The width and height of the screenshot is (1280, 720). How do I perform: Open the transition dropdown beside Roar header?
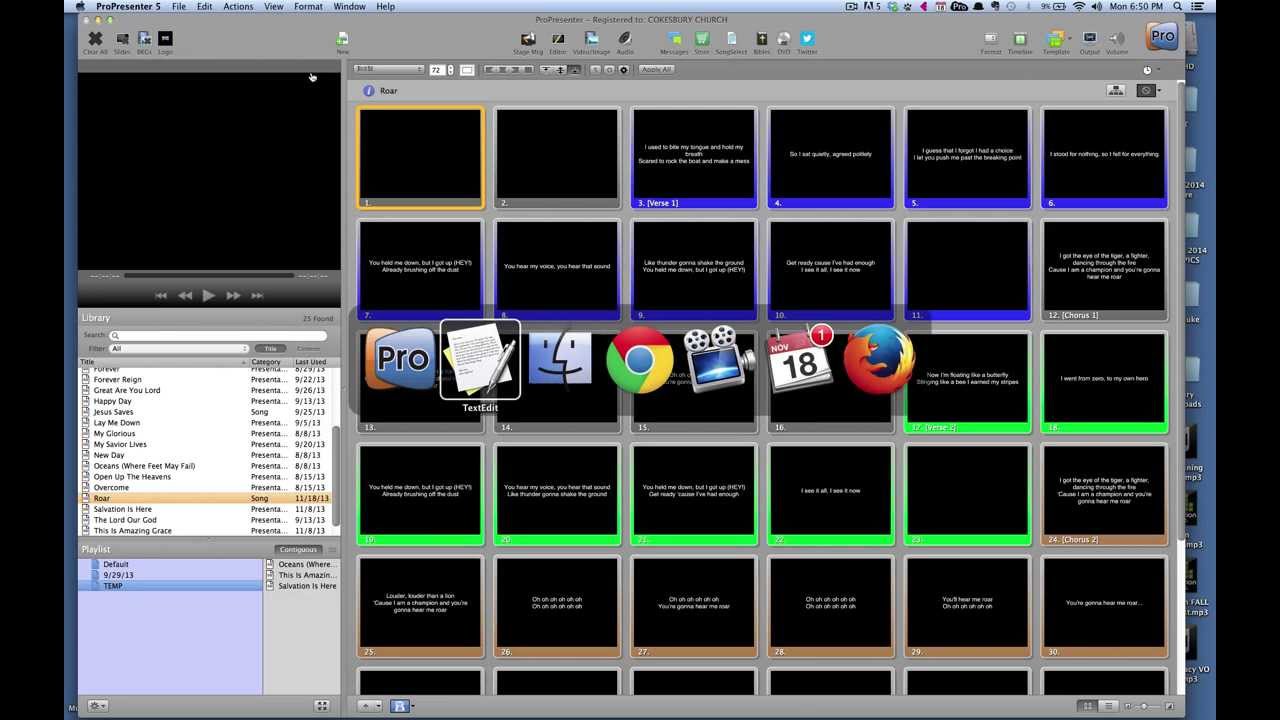1149,91
